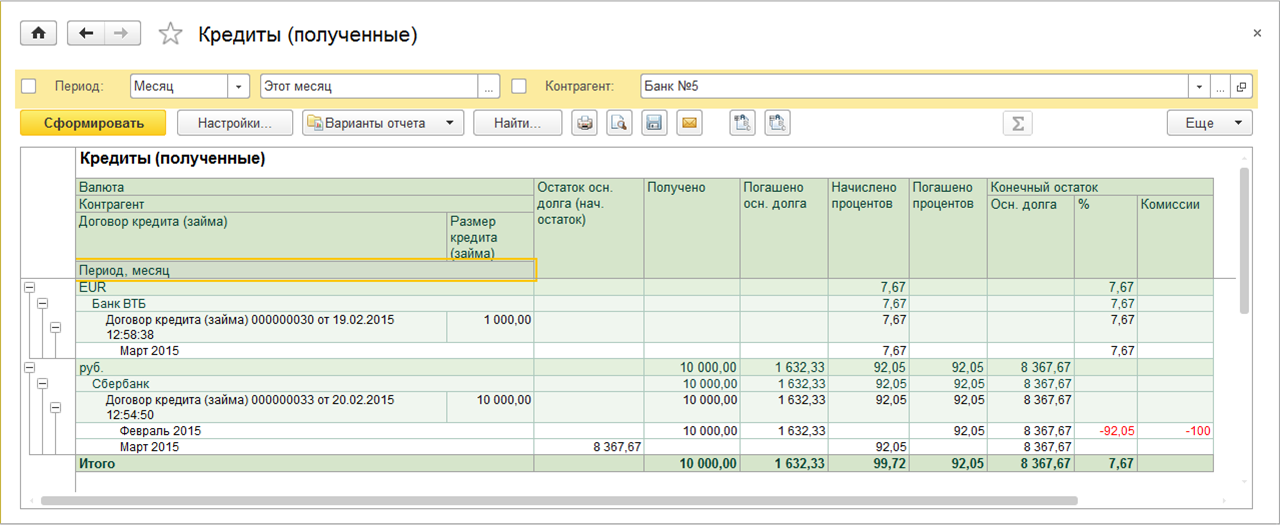
Task: Click the Home icon button
Action: click(x=39, y=34)
